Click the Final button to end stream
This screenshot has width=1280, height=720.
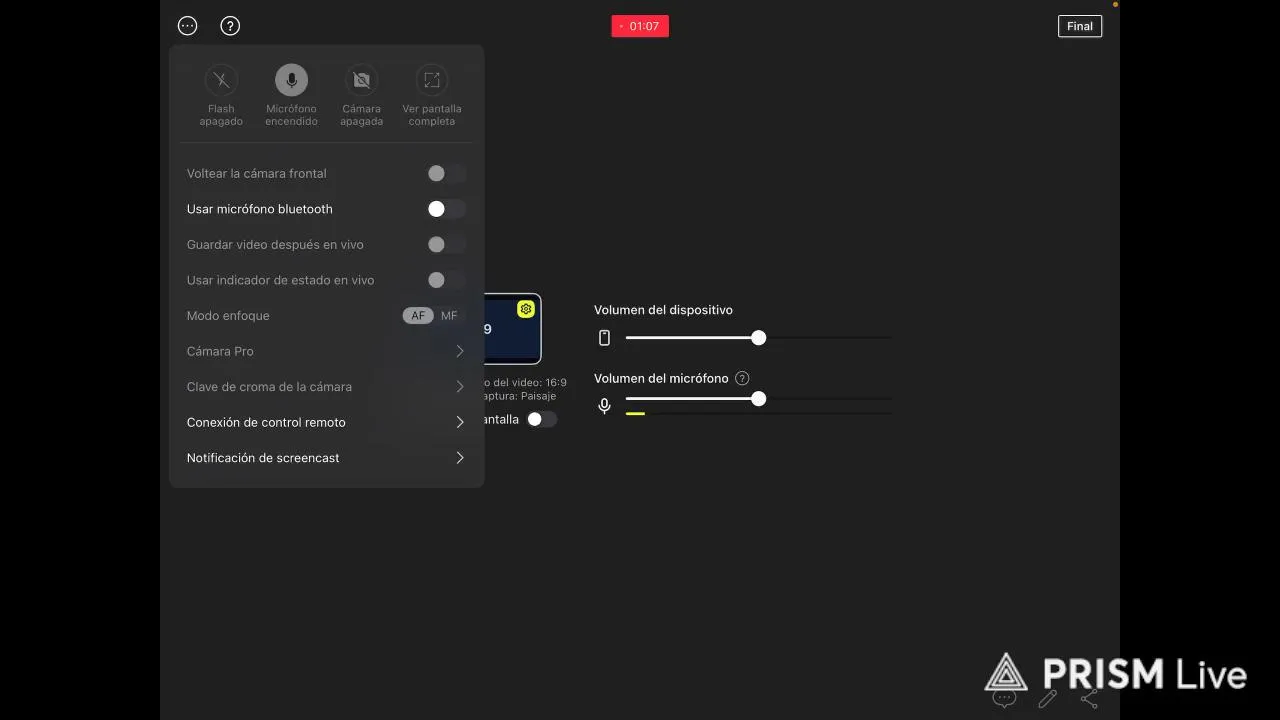tap(1080, 26)
